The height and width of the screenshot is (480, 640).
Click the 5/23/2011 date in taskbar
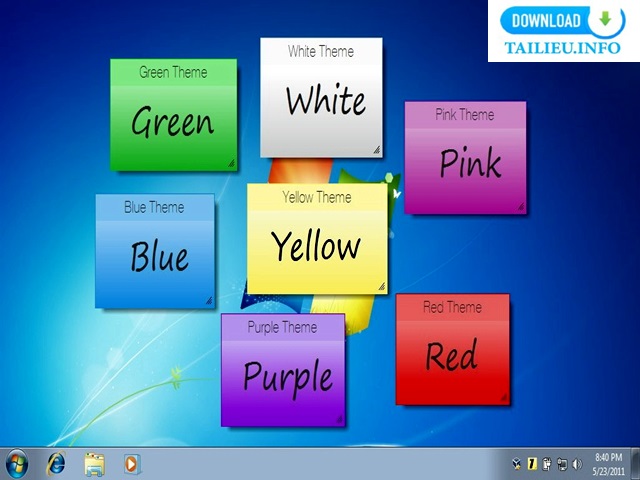pos(609,471)
